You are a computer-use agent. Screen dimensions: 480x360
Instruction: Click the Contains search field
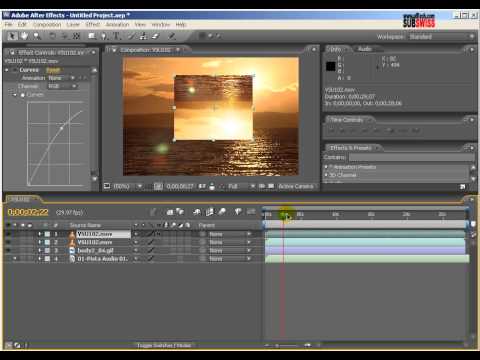(411, 157)
